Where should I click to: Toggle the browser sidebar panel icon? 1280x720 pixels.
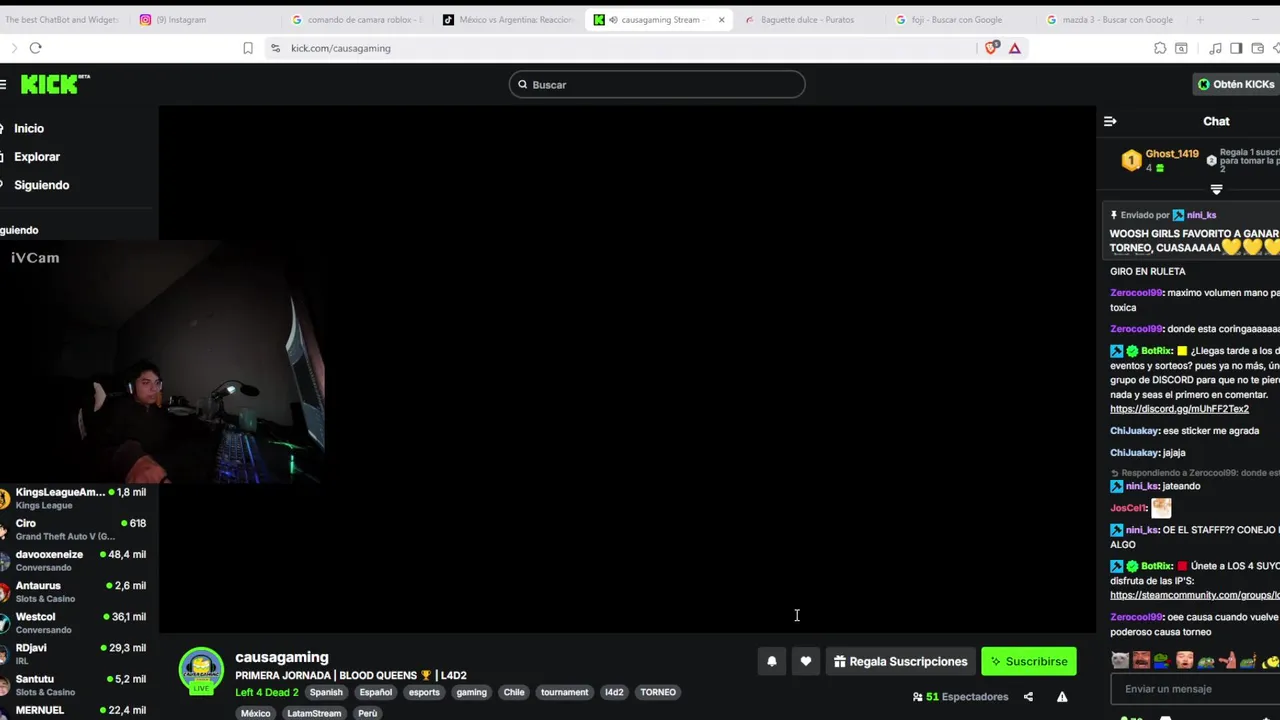(x=1237, y=48)
